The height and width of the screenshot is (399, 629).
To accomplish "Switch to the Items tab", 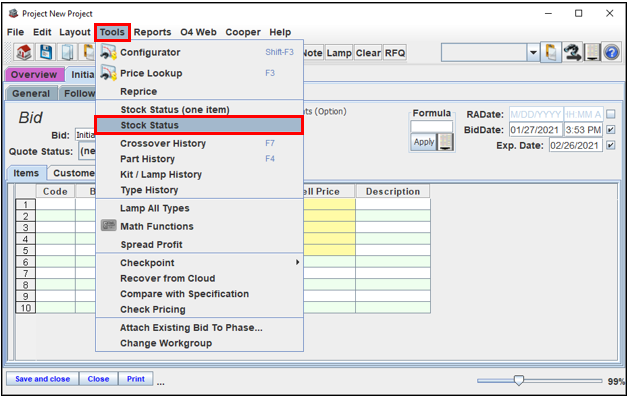I will pos(26,173).
